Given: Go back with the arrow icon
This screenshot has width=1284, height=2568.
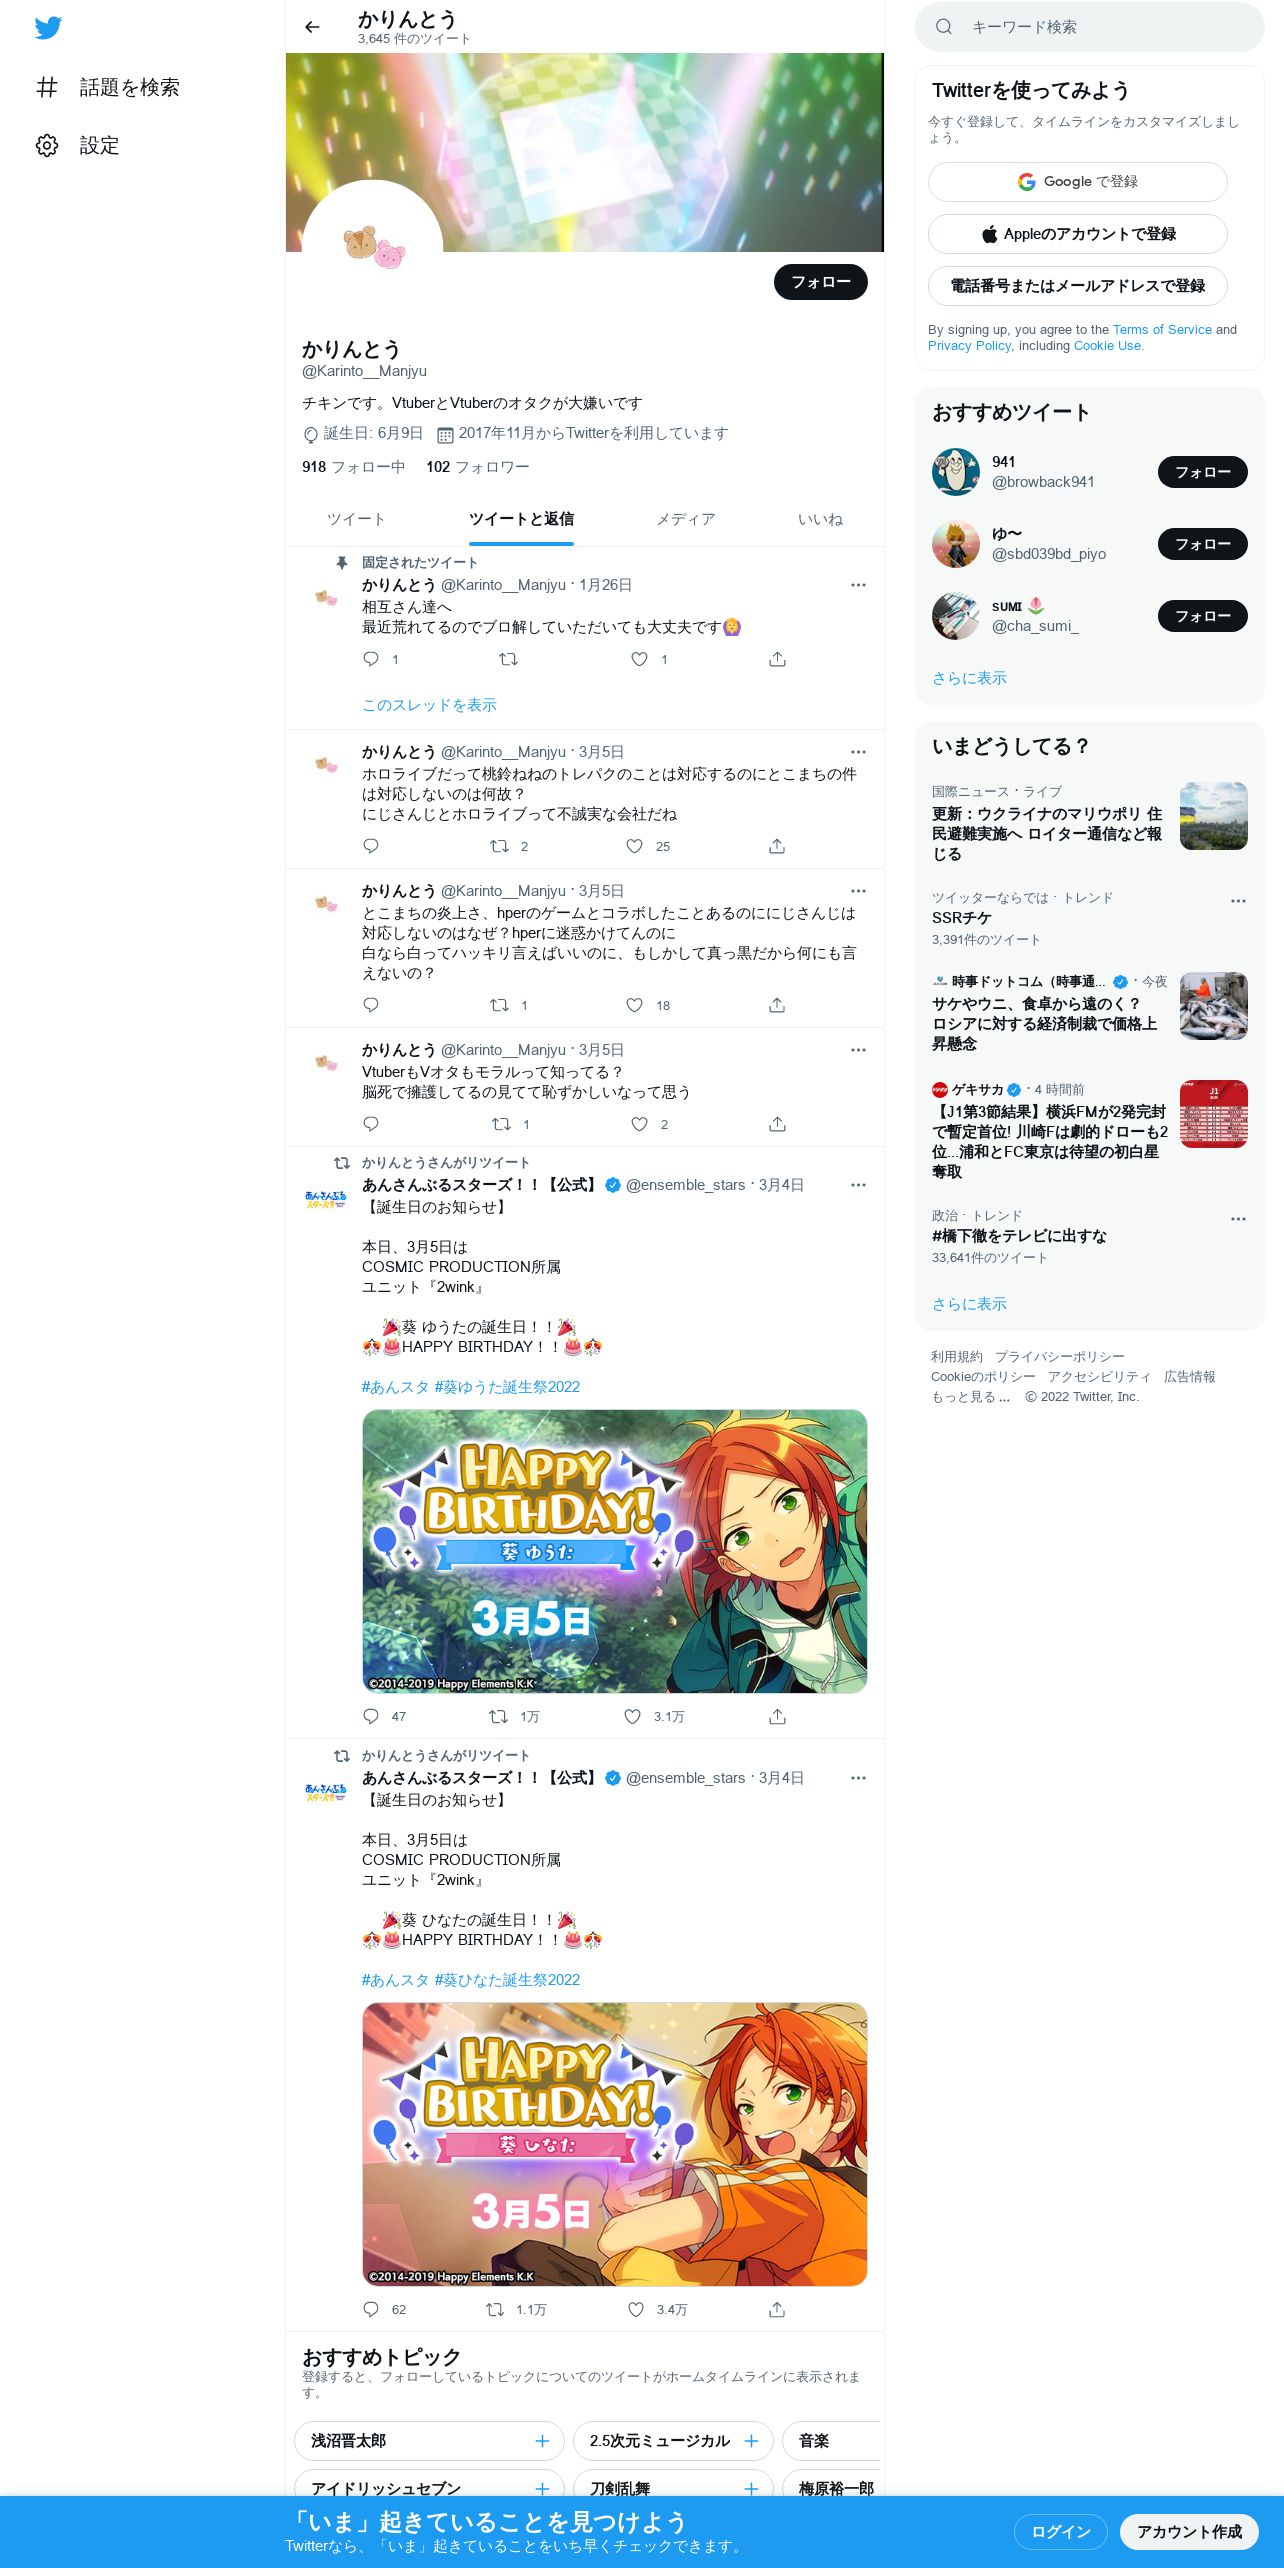Looking at the screenshot, I should coord(312,27).
